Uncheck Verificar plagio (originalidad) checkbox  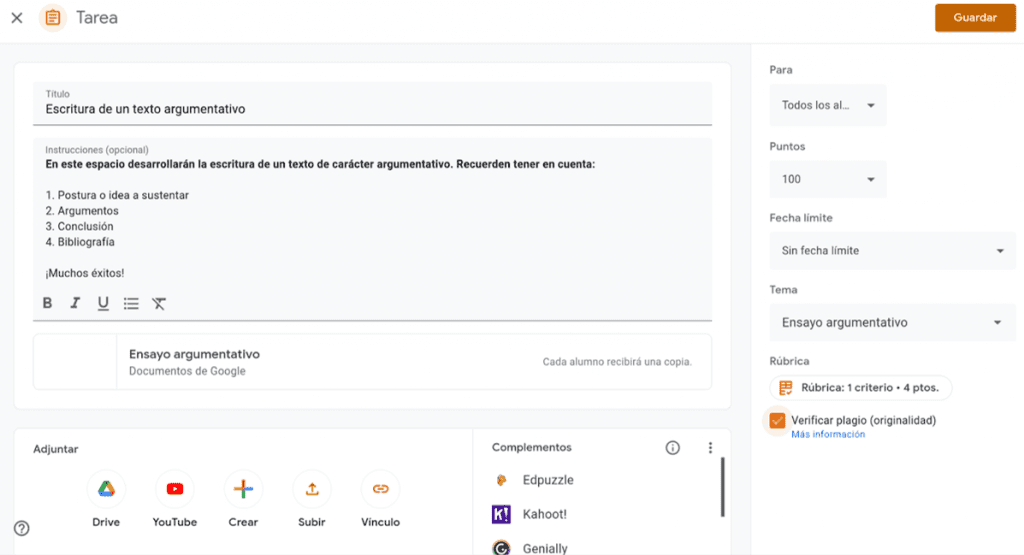[777, 421]
